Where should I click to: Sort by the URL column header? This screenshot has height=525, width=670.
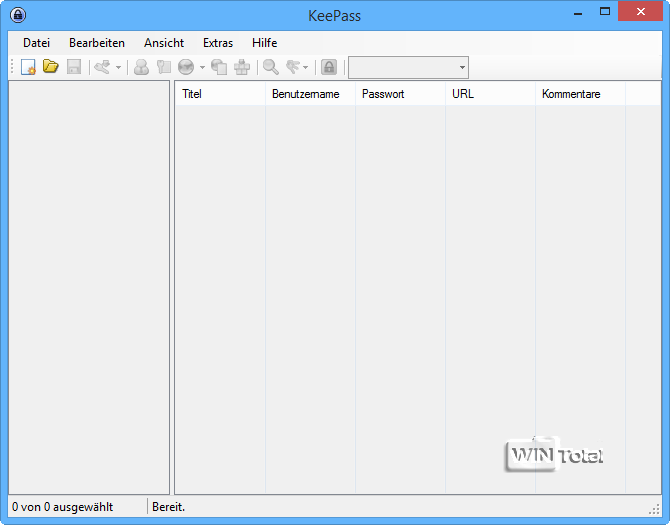(x=491, y=94)
